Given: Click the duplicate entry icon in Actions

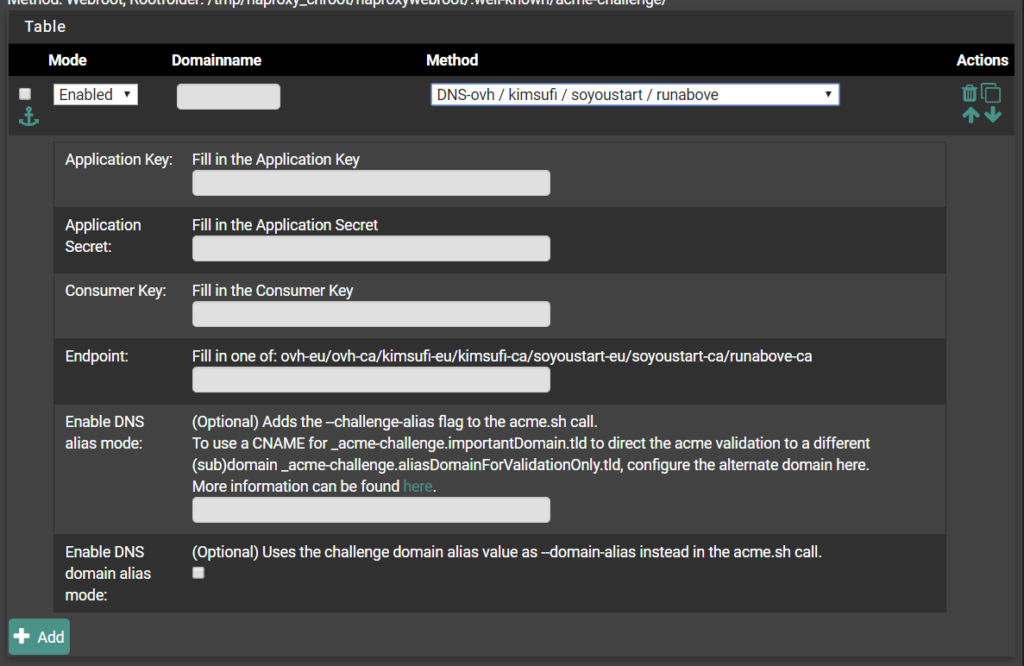Looking at the screenshot, I should tap(991, 93).
